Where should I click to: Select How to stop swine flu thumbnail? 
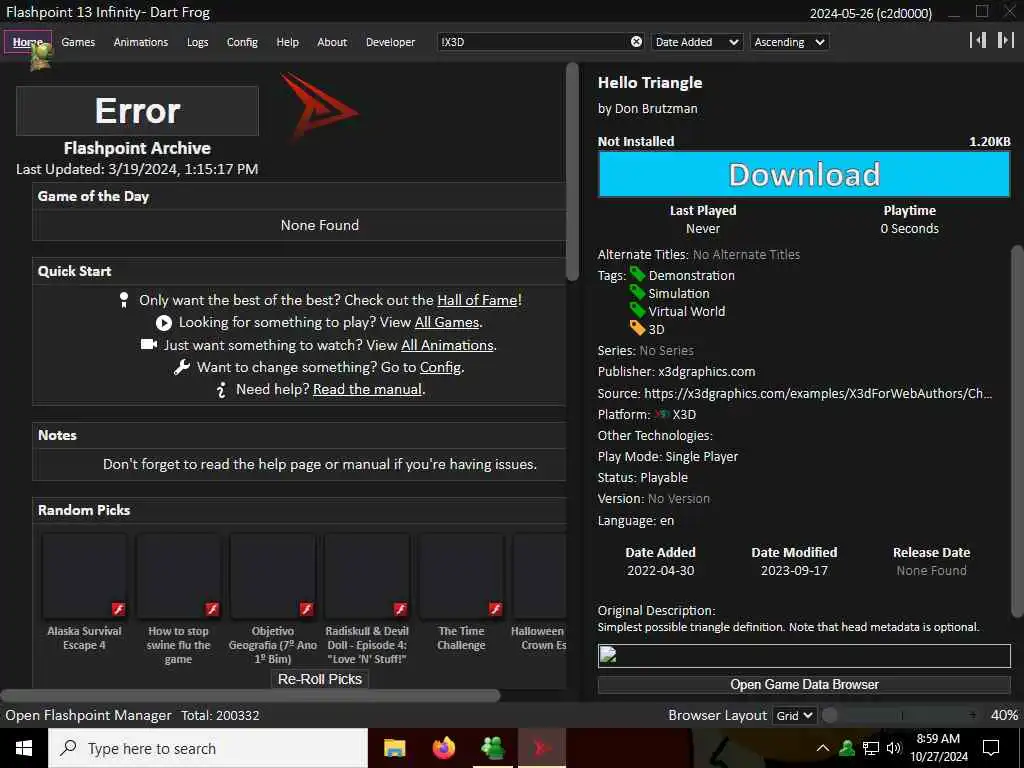pos(178,576)
